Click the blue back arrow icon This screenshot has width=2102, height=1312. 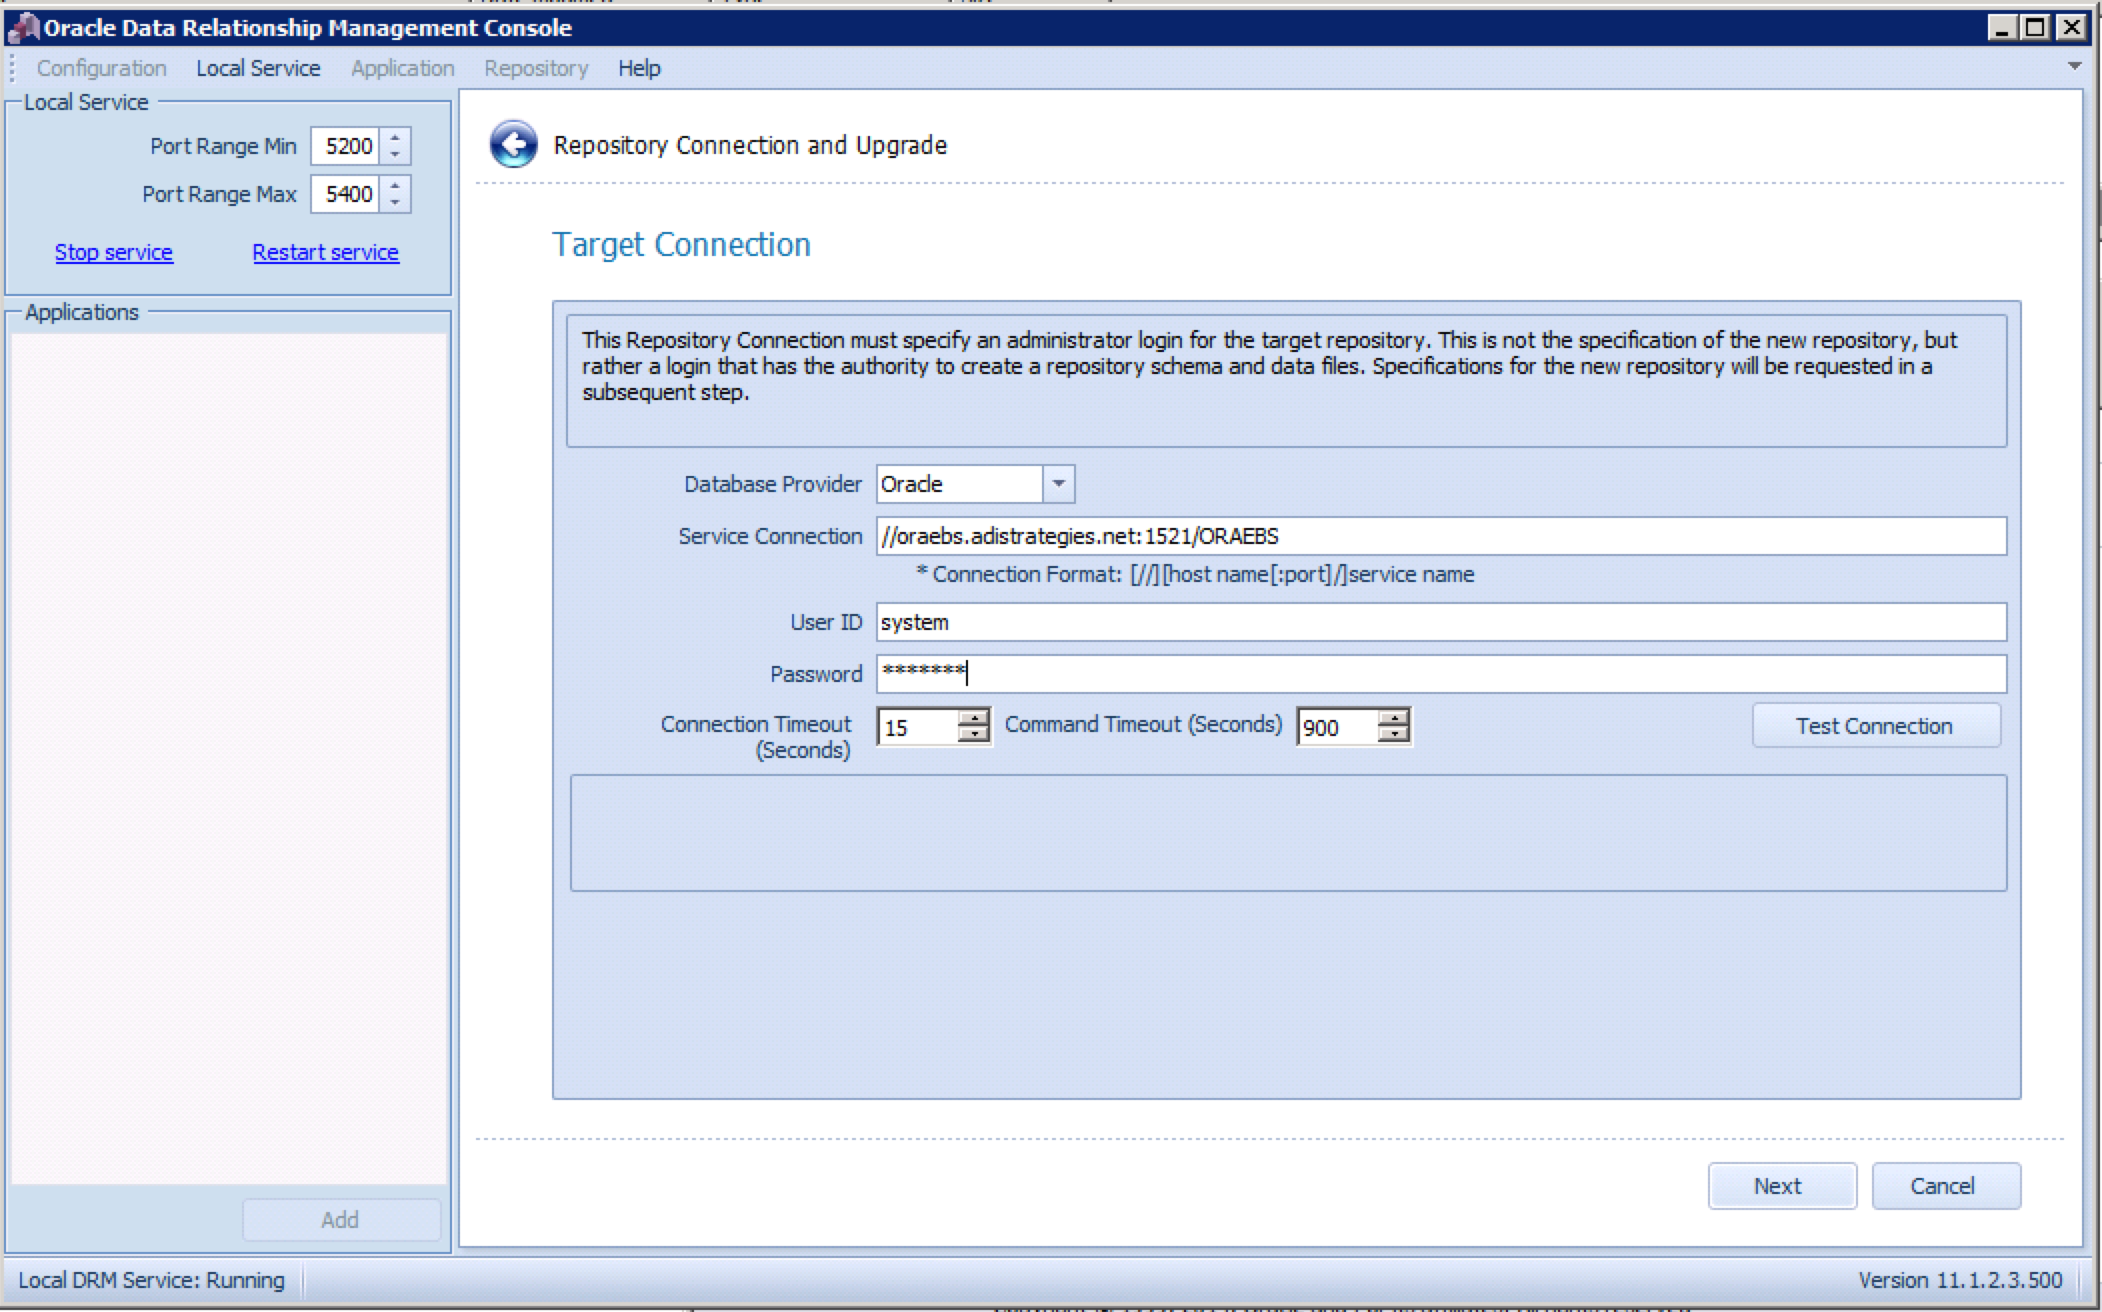click(x=513, y=145)
